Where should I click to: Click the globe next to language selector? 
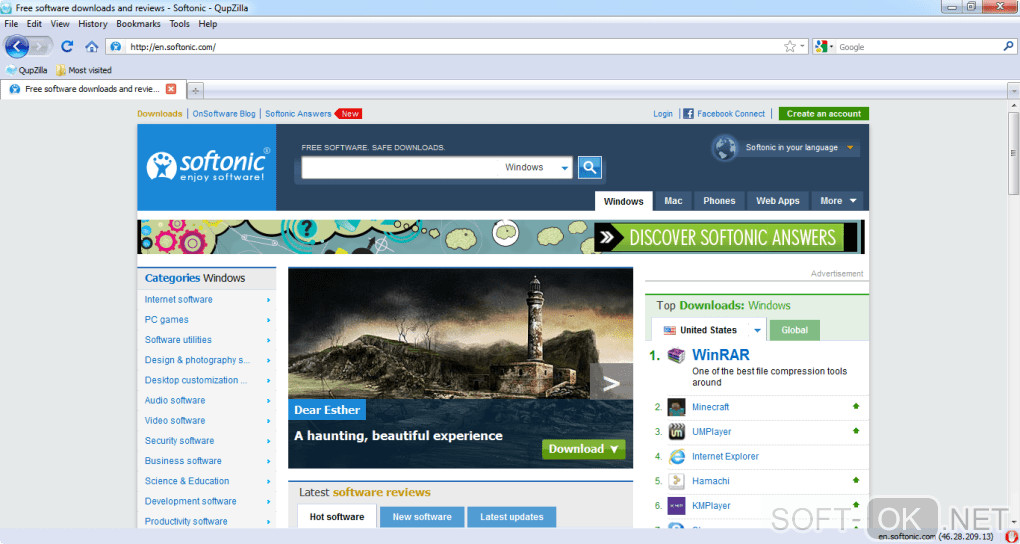(725, 148)
